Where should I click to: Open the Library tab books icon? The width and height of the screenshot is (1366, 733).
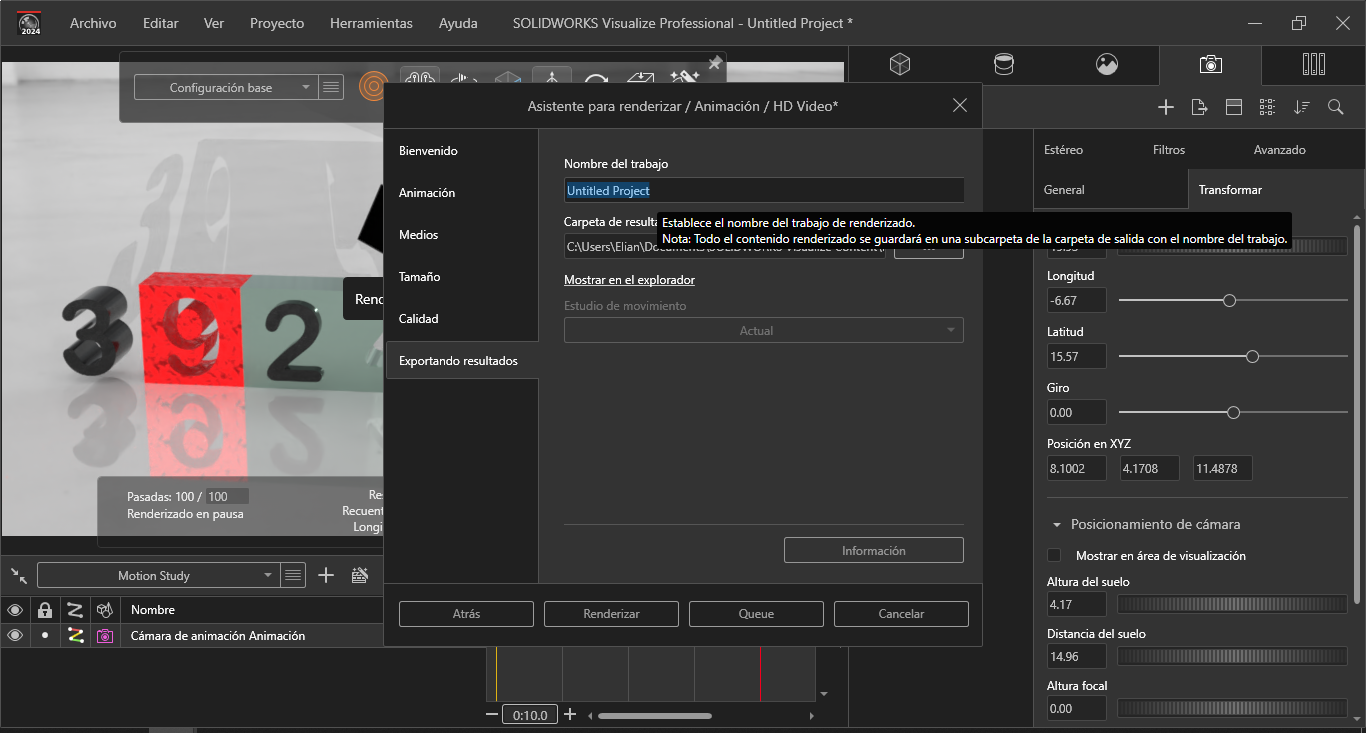1314,64
